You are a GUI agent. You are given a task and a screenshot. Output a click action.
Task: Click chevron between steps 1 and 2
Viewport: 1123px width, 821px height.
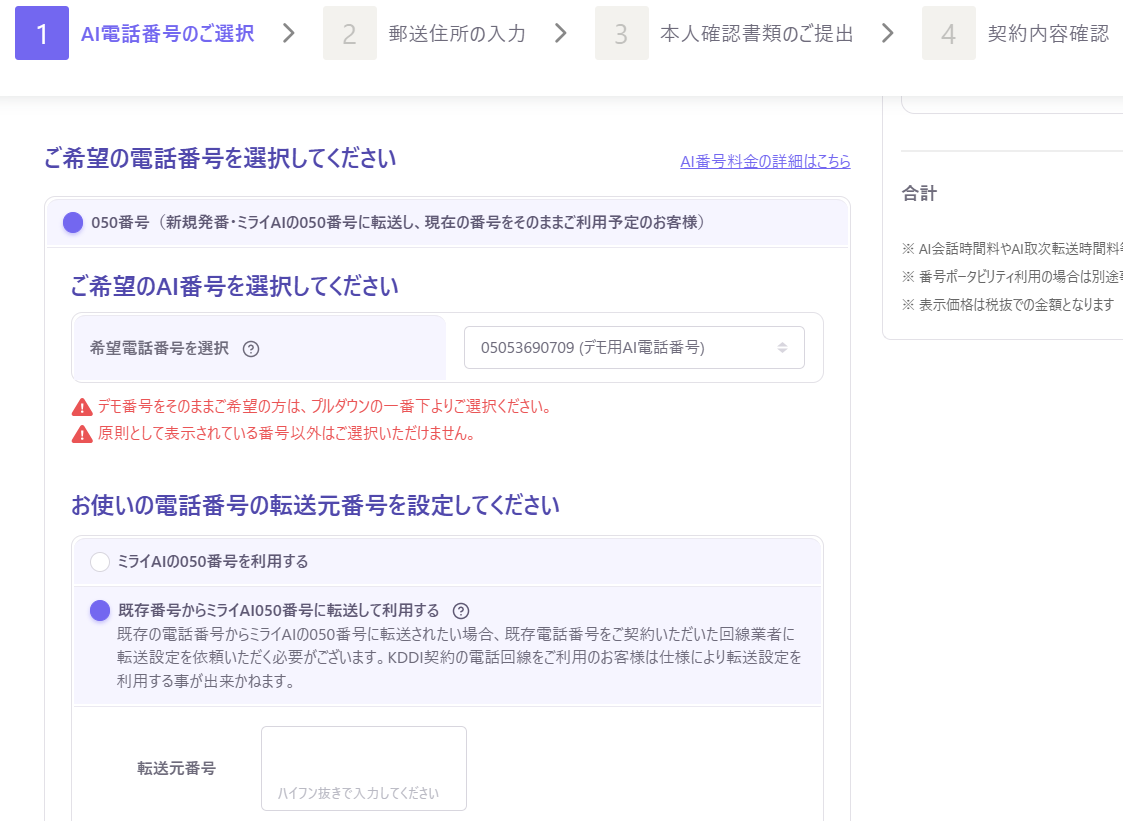pos(289,33)
